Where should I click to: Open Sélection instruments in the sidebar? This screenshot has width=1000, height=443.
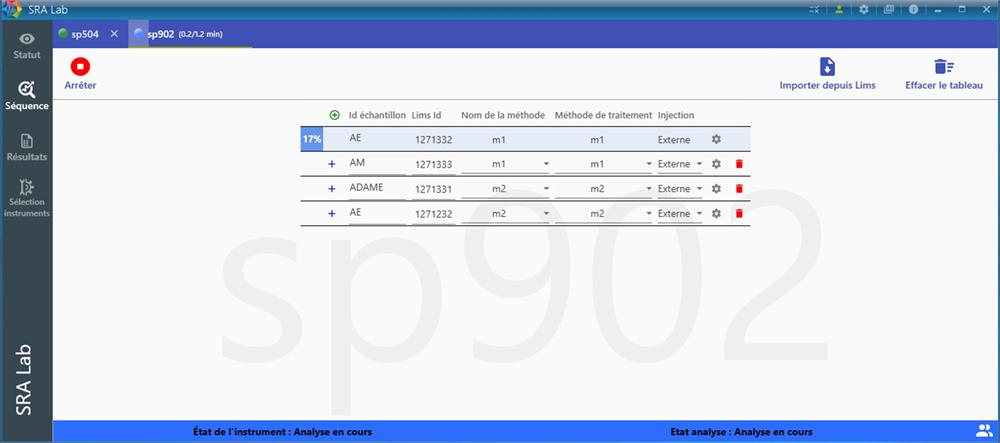(27, 198)
